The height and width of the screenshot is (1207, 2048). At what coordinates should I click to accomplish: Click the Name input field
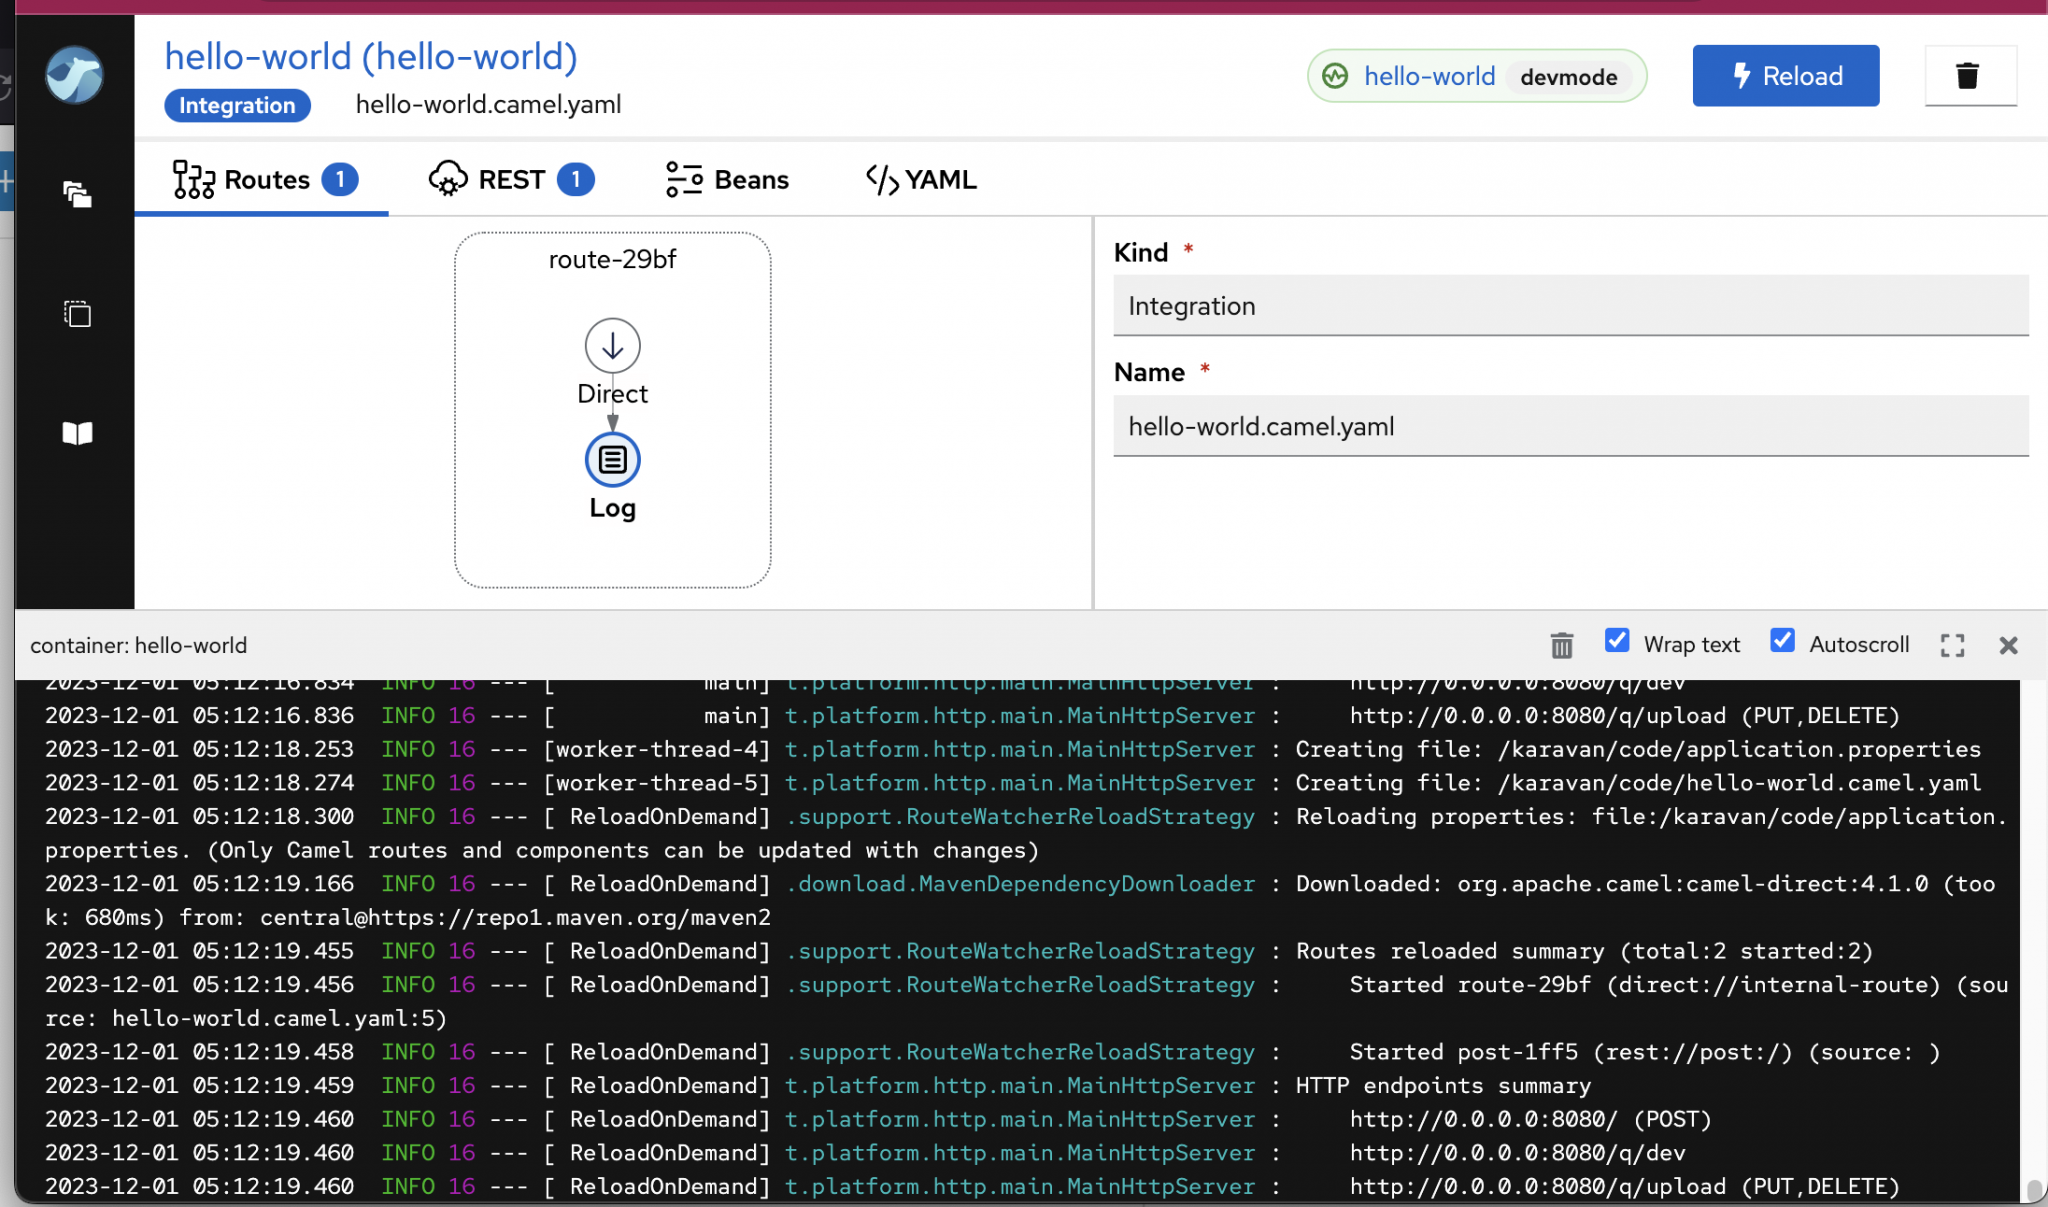click(1570, 427)
